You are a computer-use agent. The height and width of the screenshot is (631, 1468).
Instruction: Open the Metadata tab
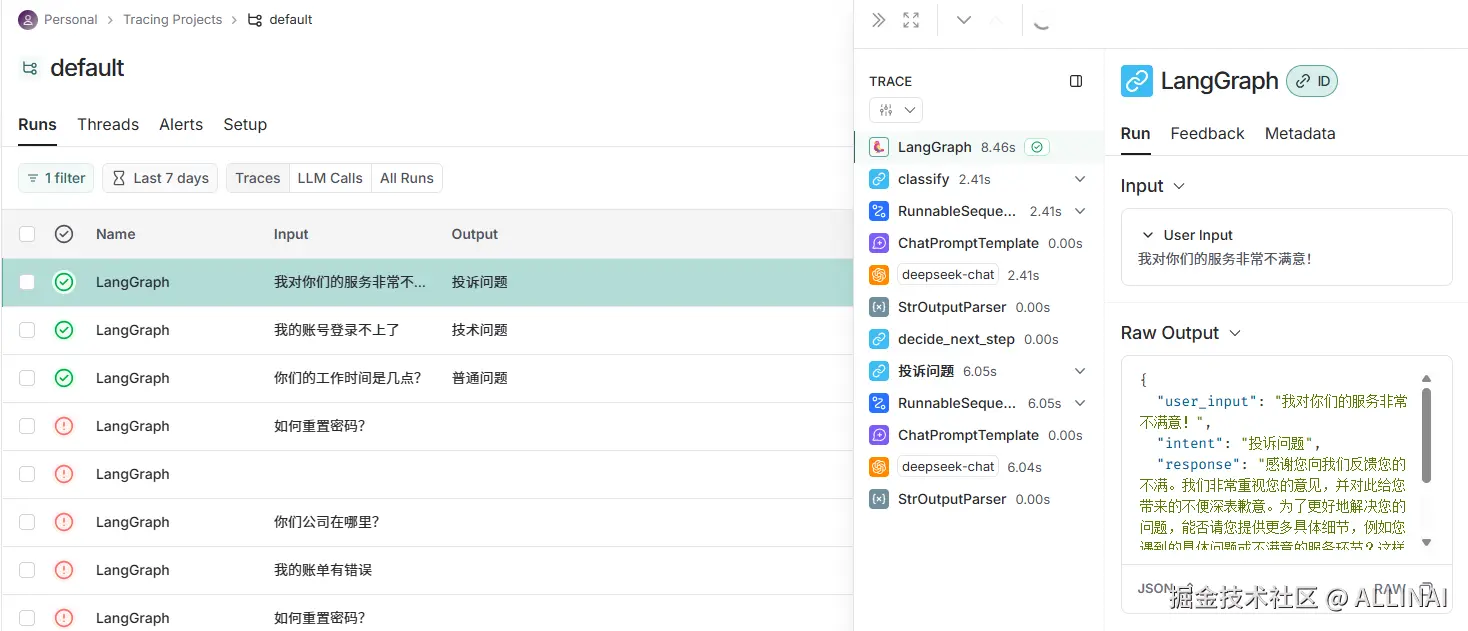tap(1300, 134)
